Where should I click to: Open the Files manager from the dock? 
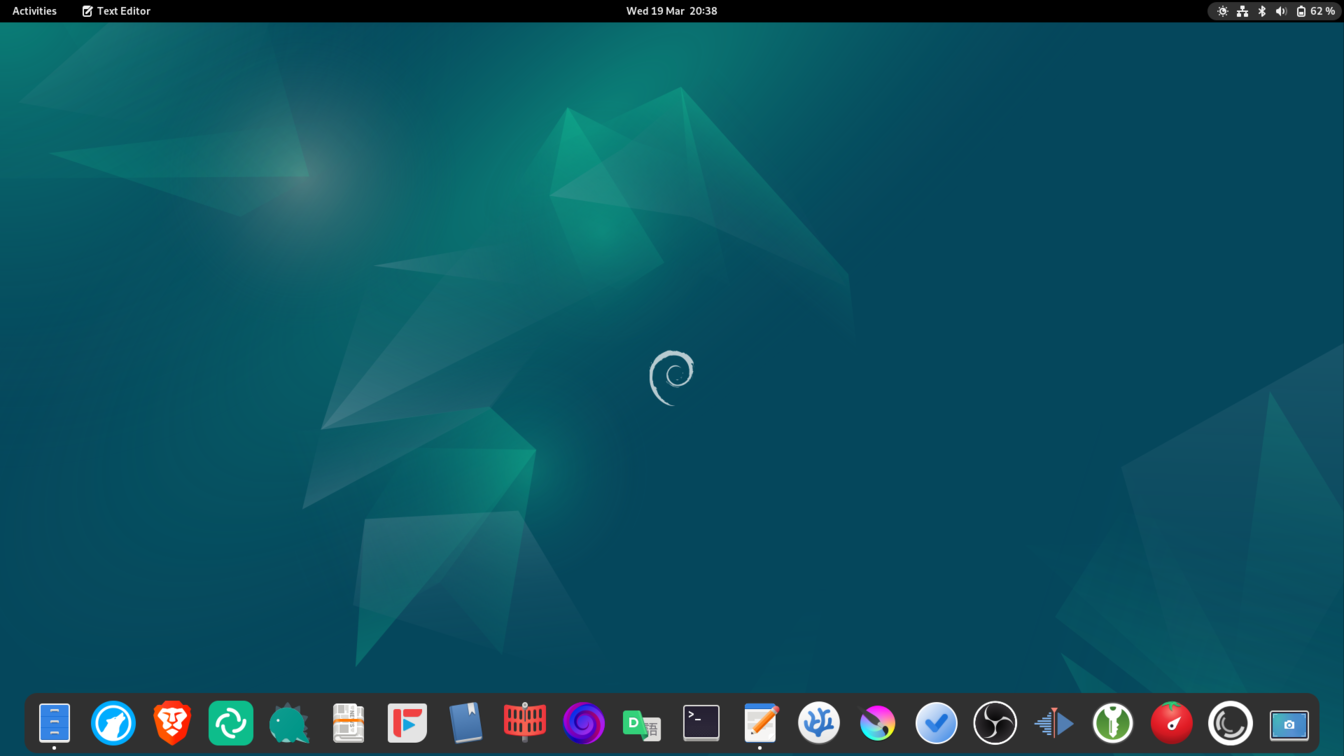tap(54, 722)
